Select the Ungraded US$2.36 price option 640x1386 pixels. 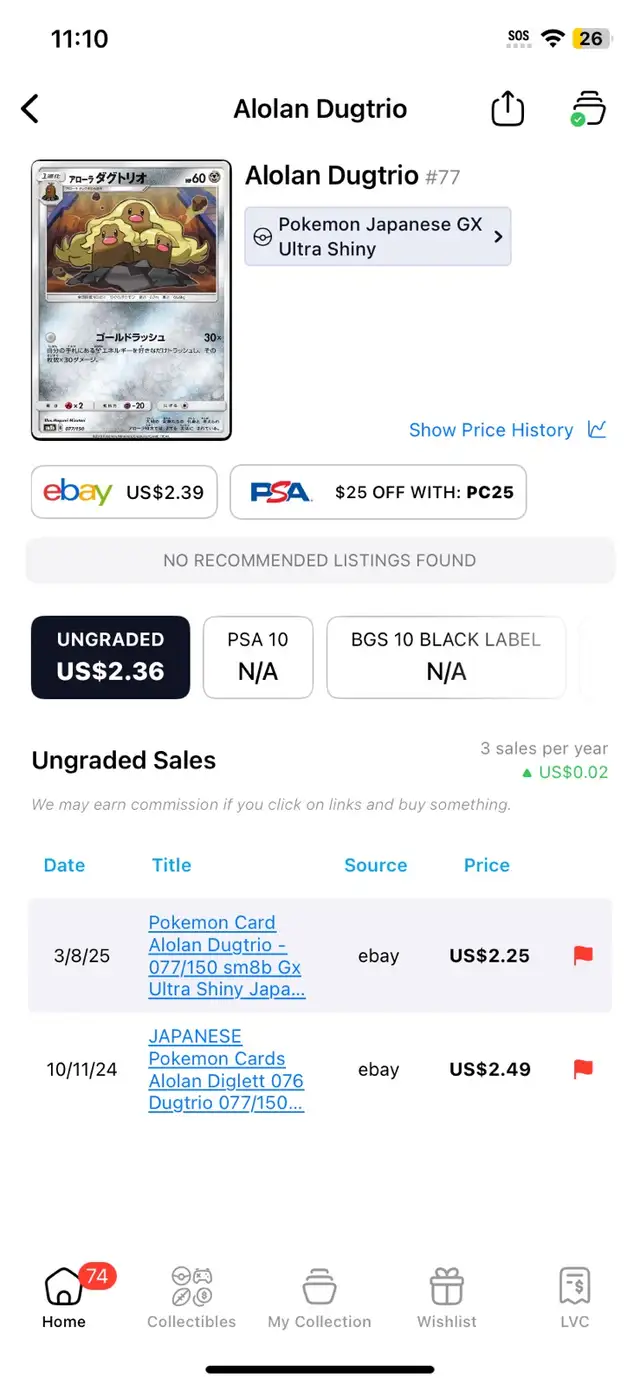pyautogui.click(x=110, y=657)
